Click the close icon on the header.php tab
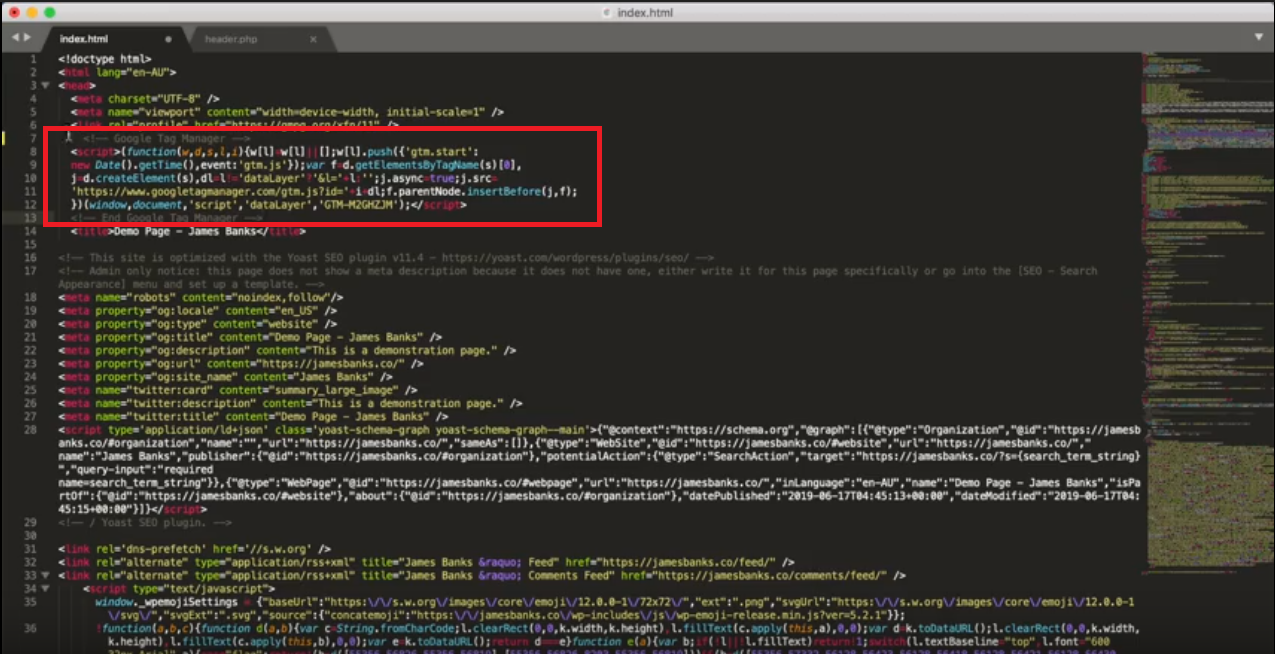 click(313, 39)
